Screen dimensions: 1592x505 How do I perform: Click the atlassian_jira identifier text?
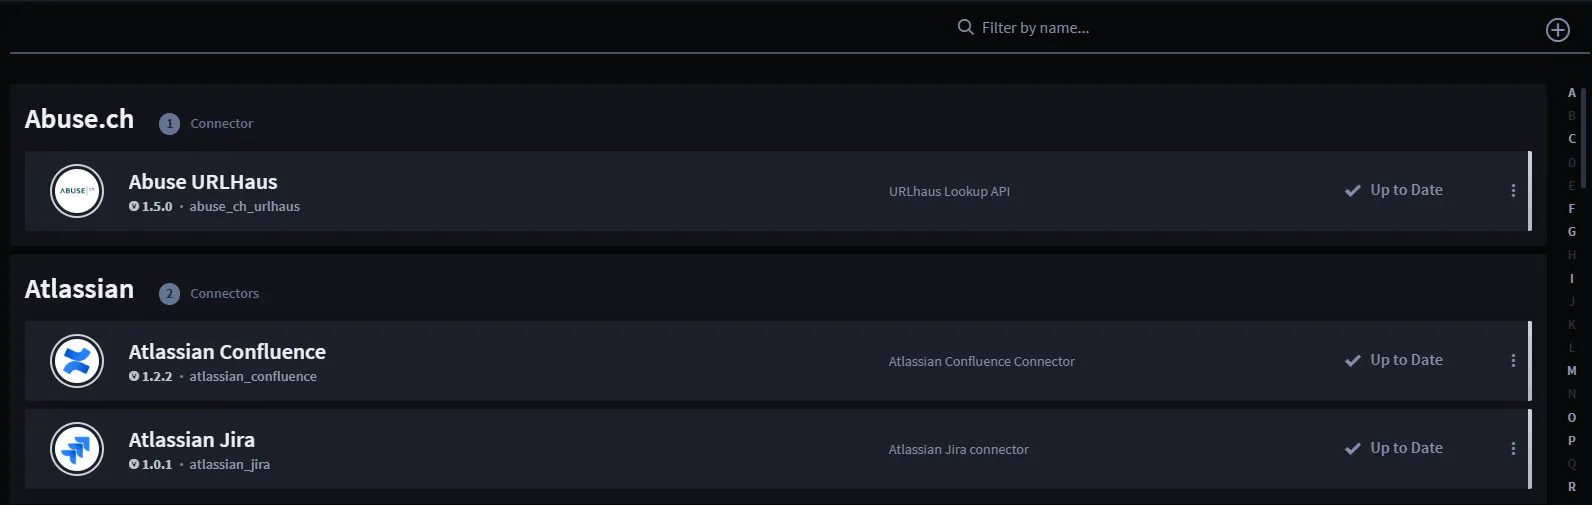click(x=229, y=465)
